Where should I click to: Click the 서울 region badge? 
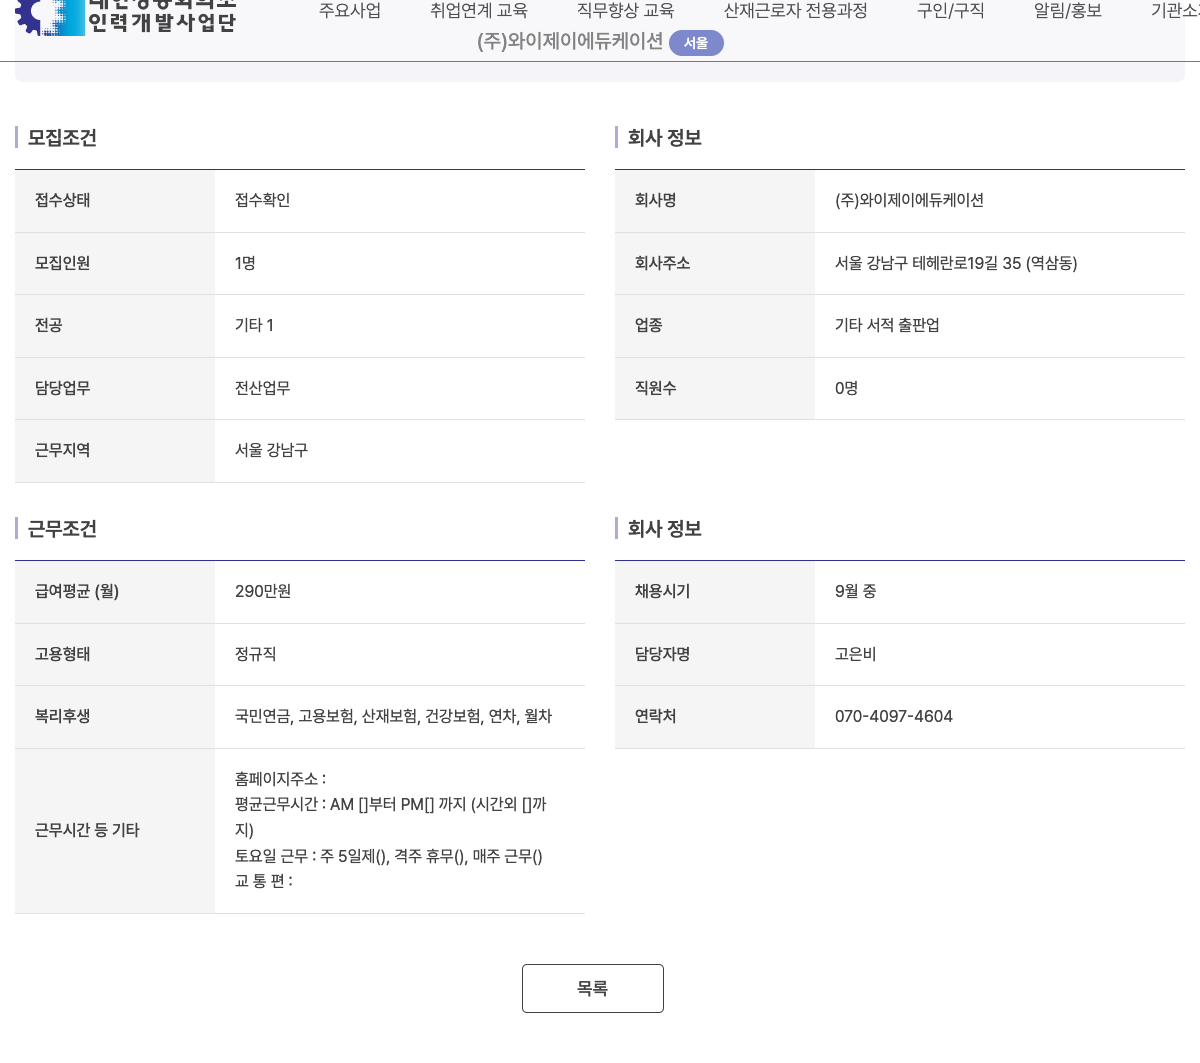[696, 43]
